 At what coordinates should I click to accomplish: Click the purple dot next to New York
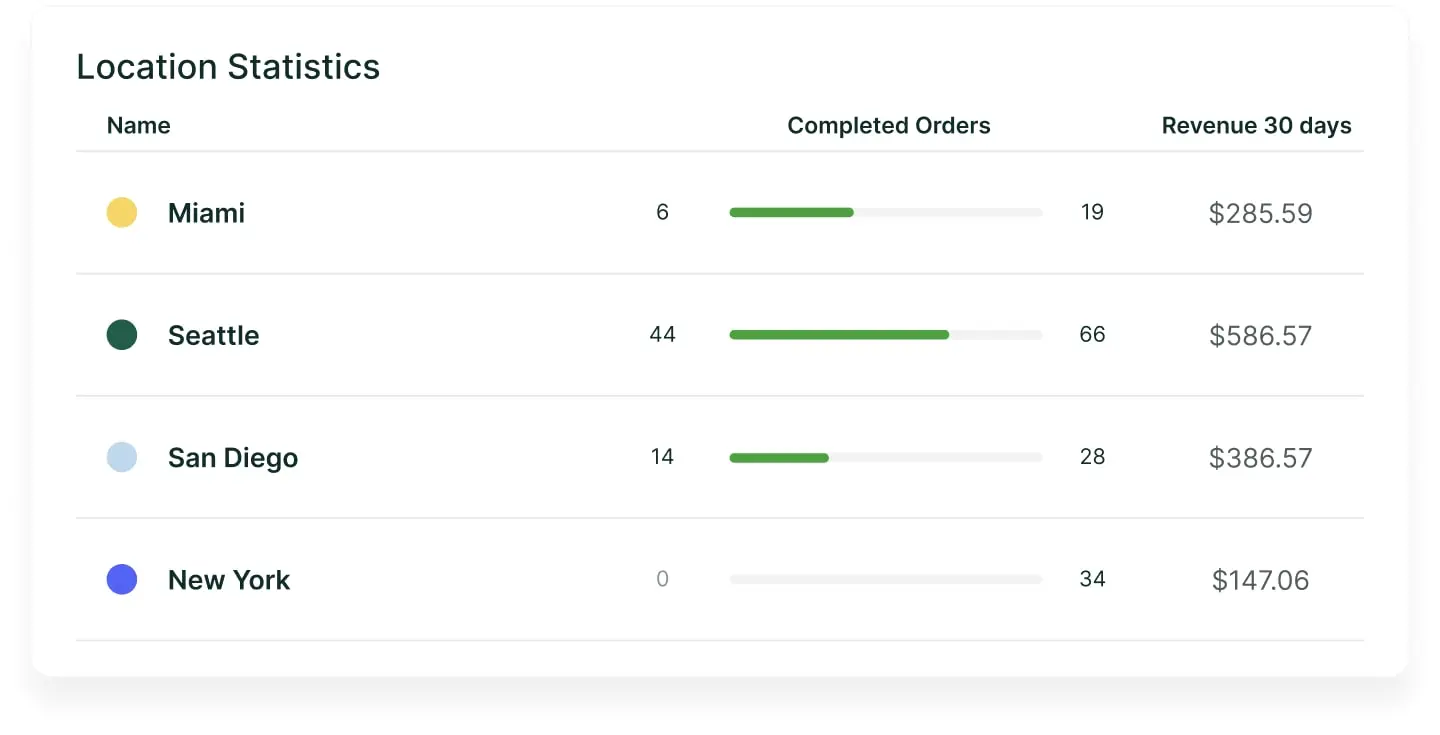(x=121, y=579)
